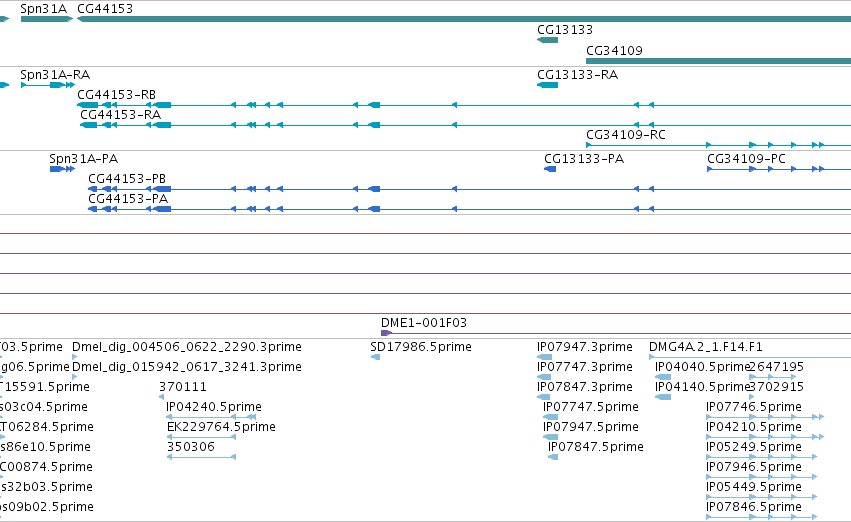Select the IP07947.5prime EST label
Image resolution: width=851 pixels, height=522 pixels.
pos(591,427)
